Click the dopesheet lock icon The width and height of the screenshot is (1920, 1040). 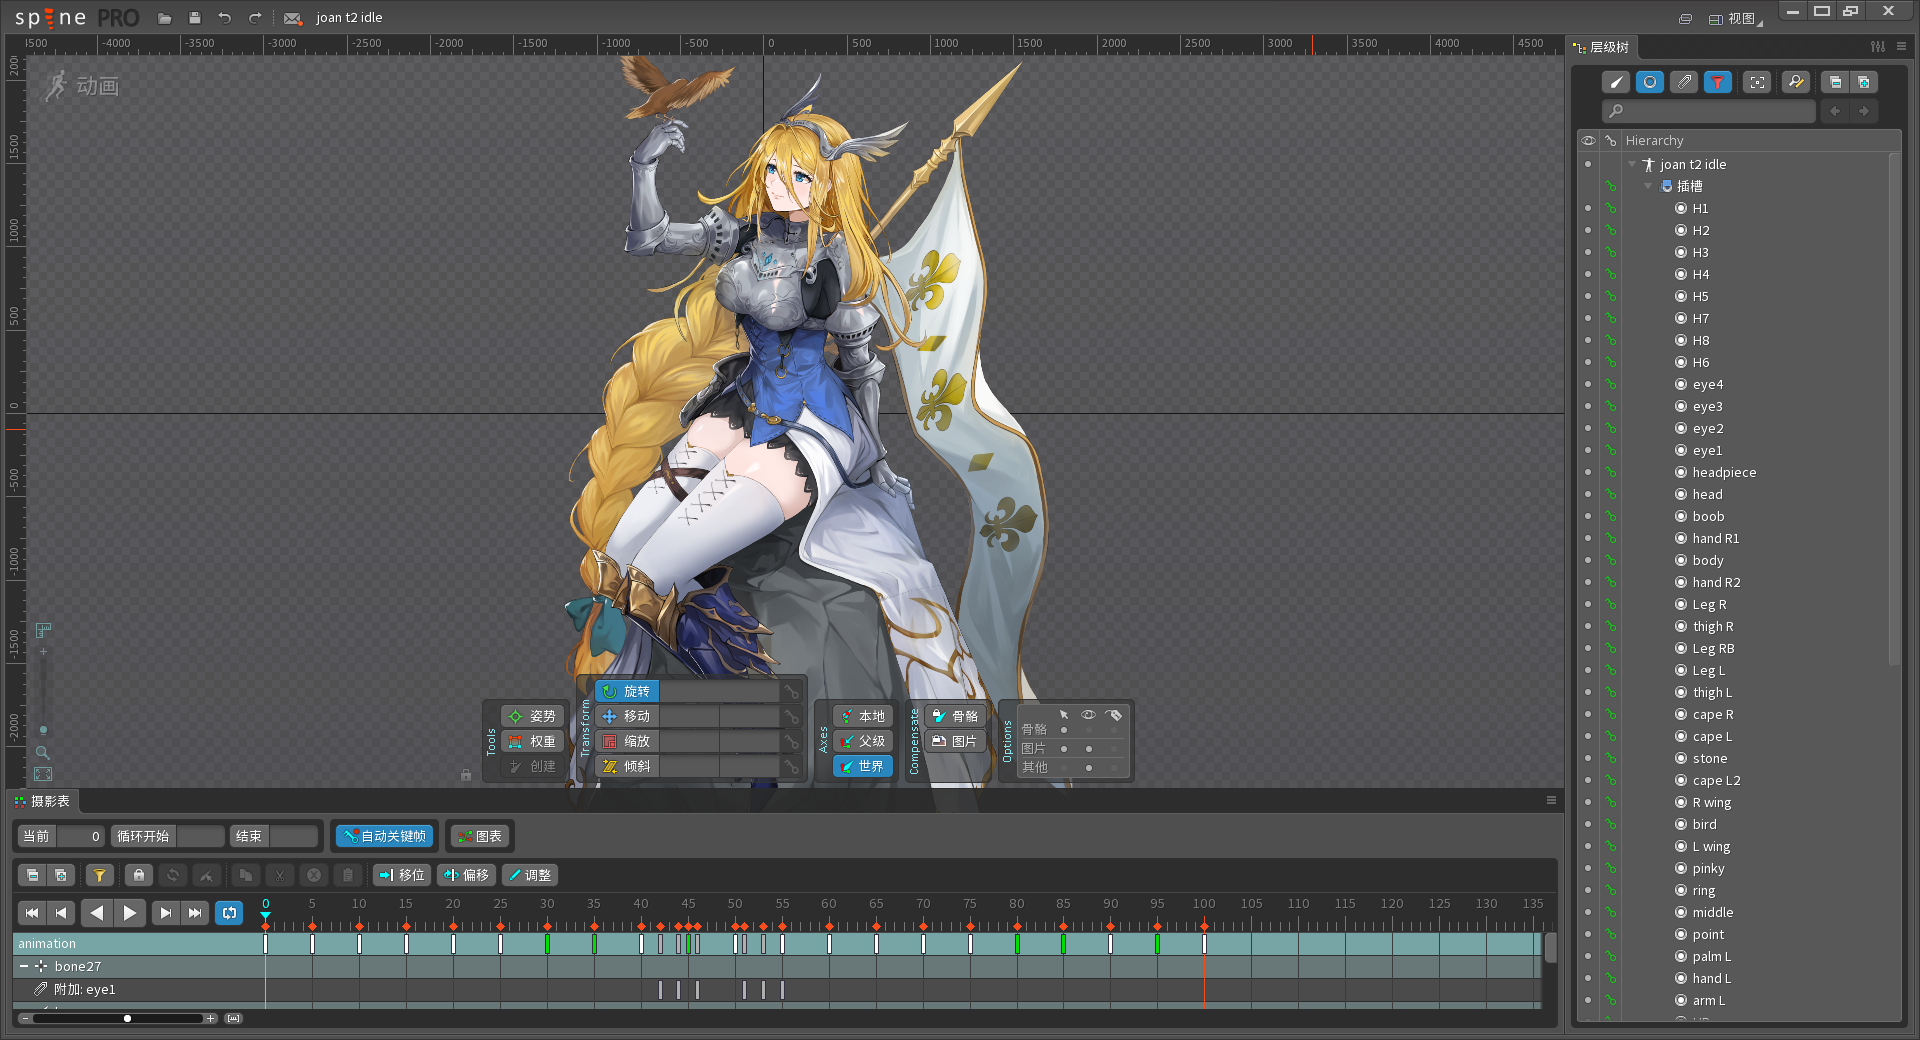click(x=139, y=875)
